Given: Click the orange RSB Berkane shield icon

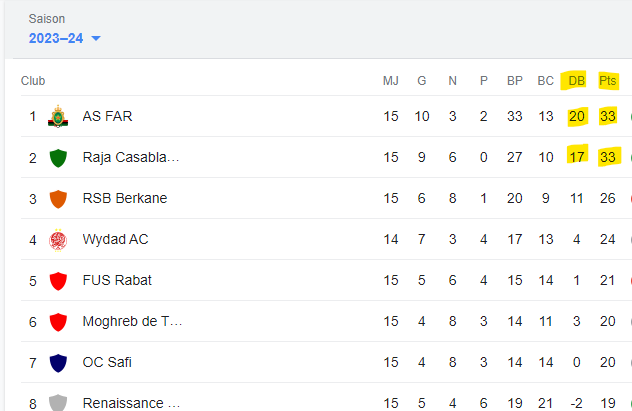Looking at the screenshot, I should click(x=58, y=198).
